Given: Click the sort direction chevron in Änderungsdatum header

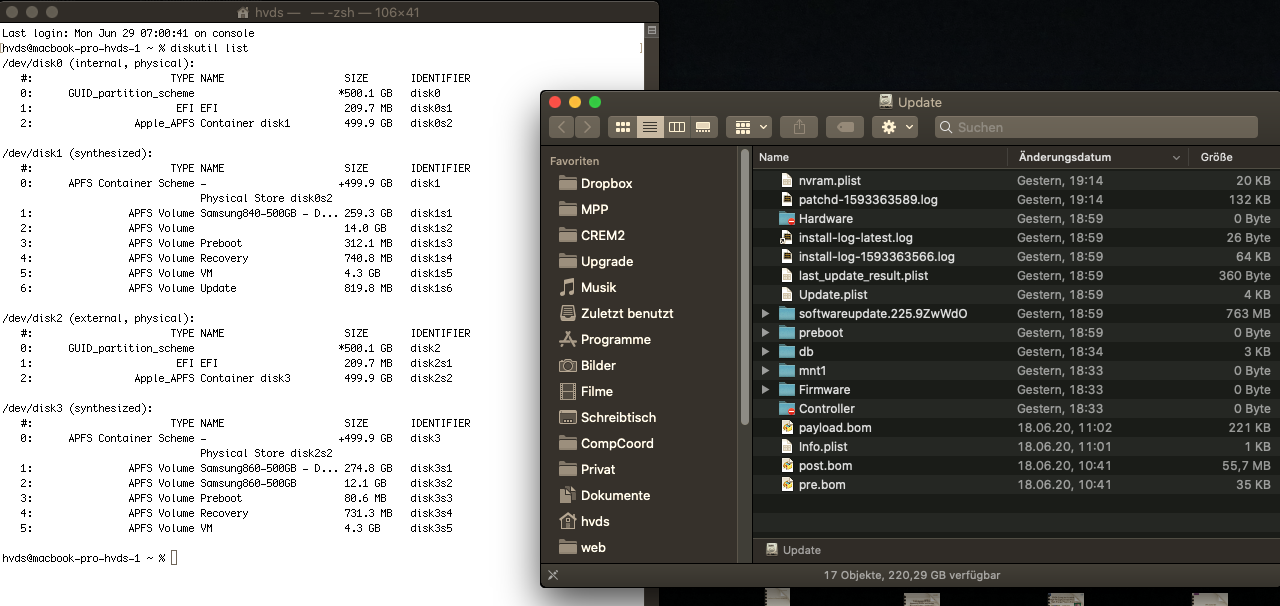Looking at the screenshot, I should 1176,158.
